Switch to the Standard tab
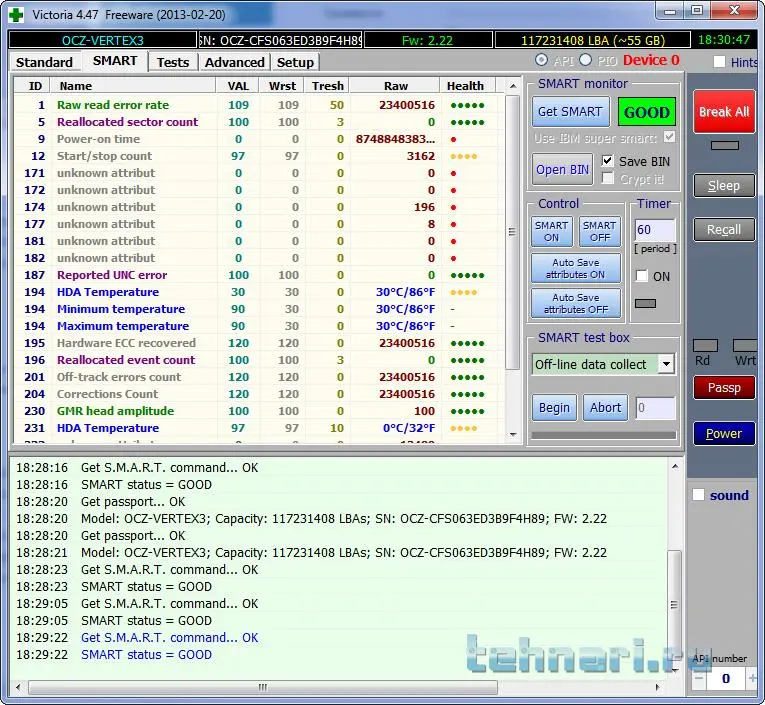This screenshot has height=705, width=765. (44, 62)
